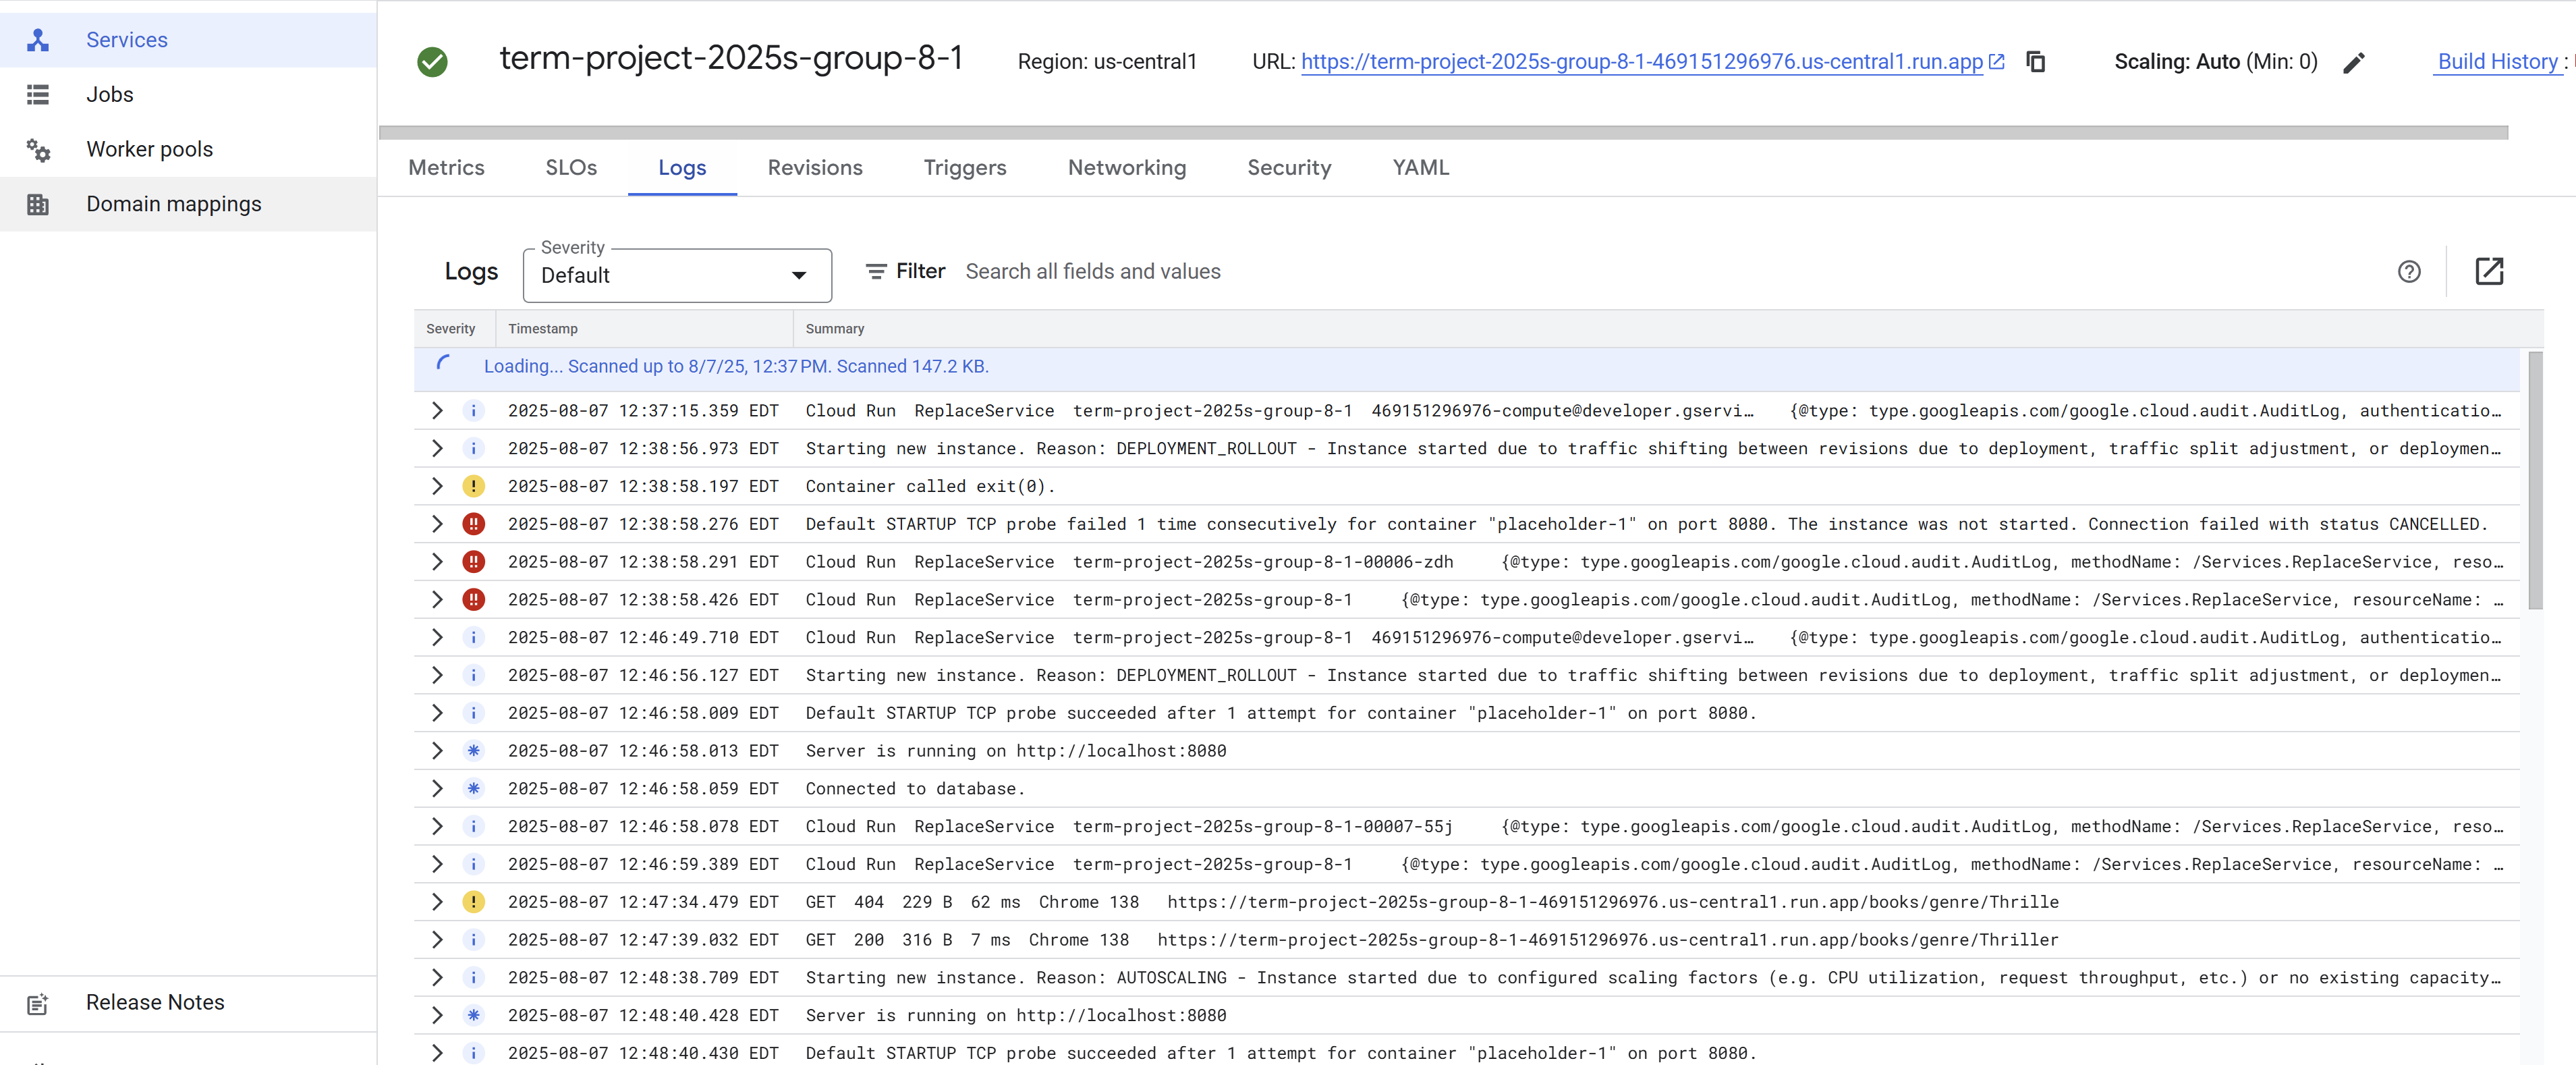Open the term-project run.app URL link
2576x1065 pixels.
click(1641, 62)
